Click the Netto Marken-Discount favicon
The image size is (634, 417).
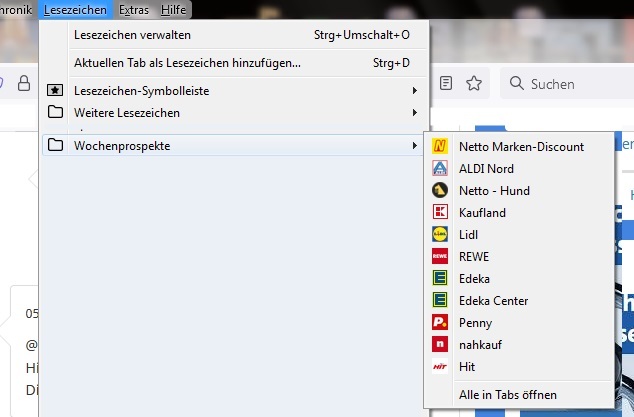(440, 146)
